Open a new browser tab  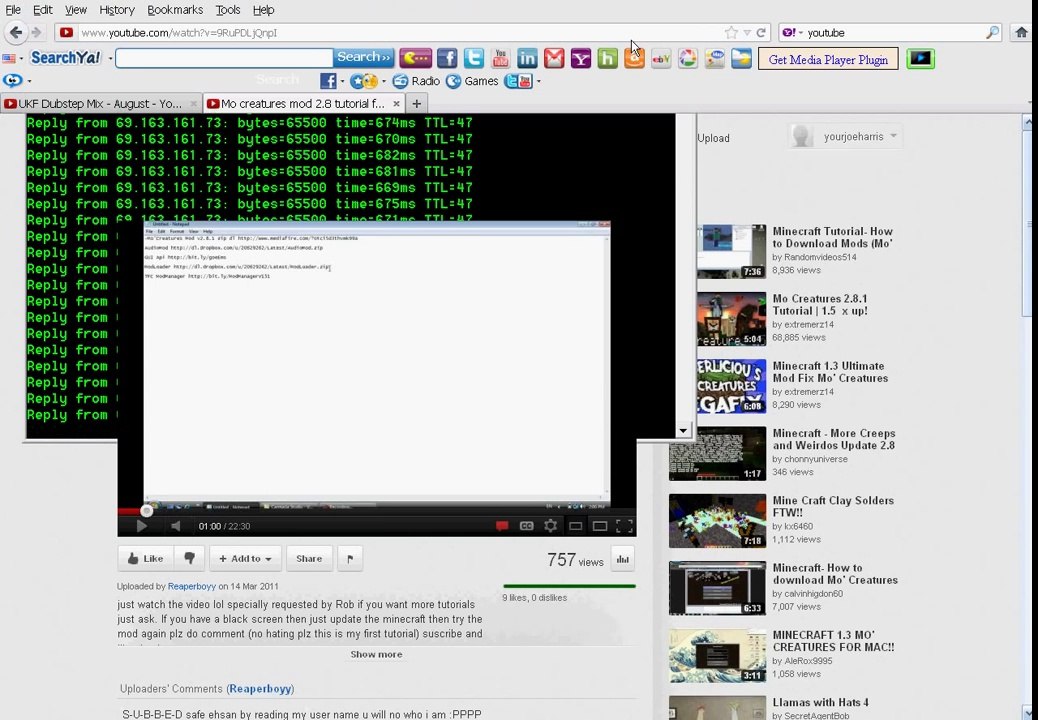[416, 103]
